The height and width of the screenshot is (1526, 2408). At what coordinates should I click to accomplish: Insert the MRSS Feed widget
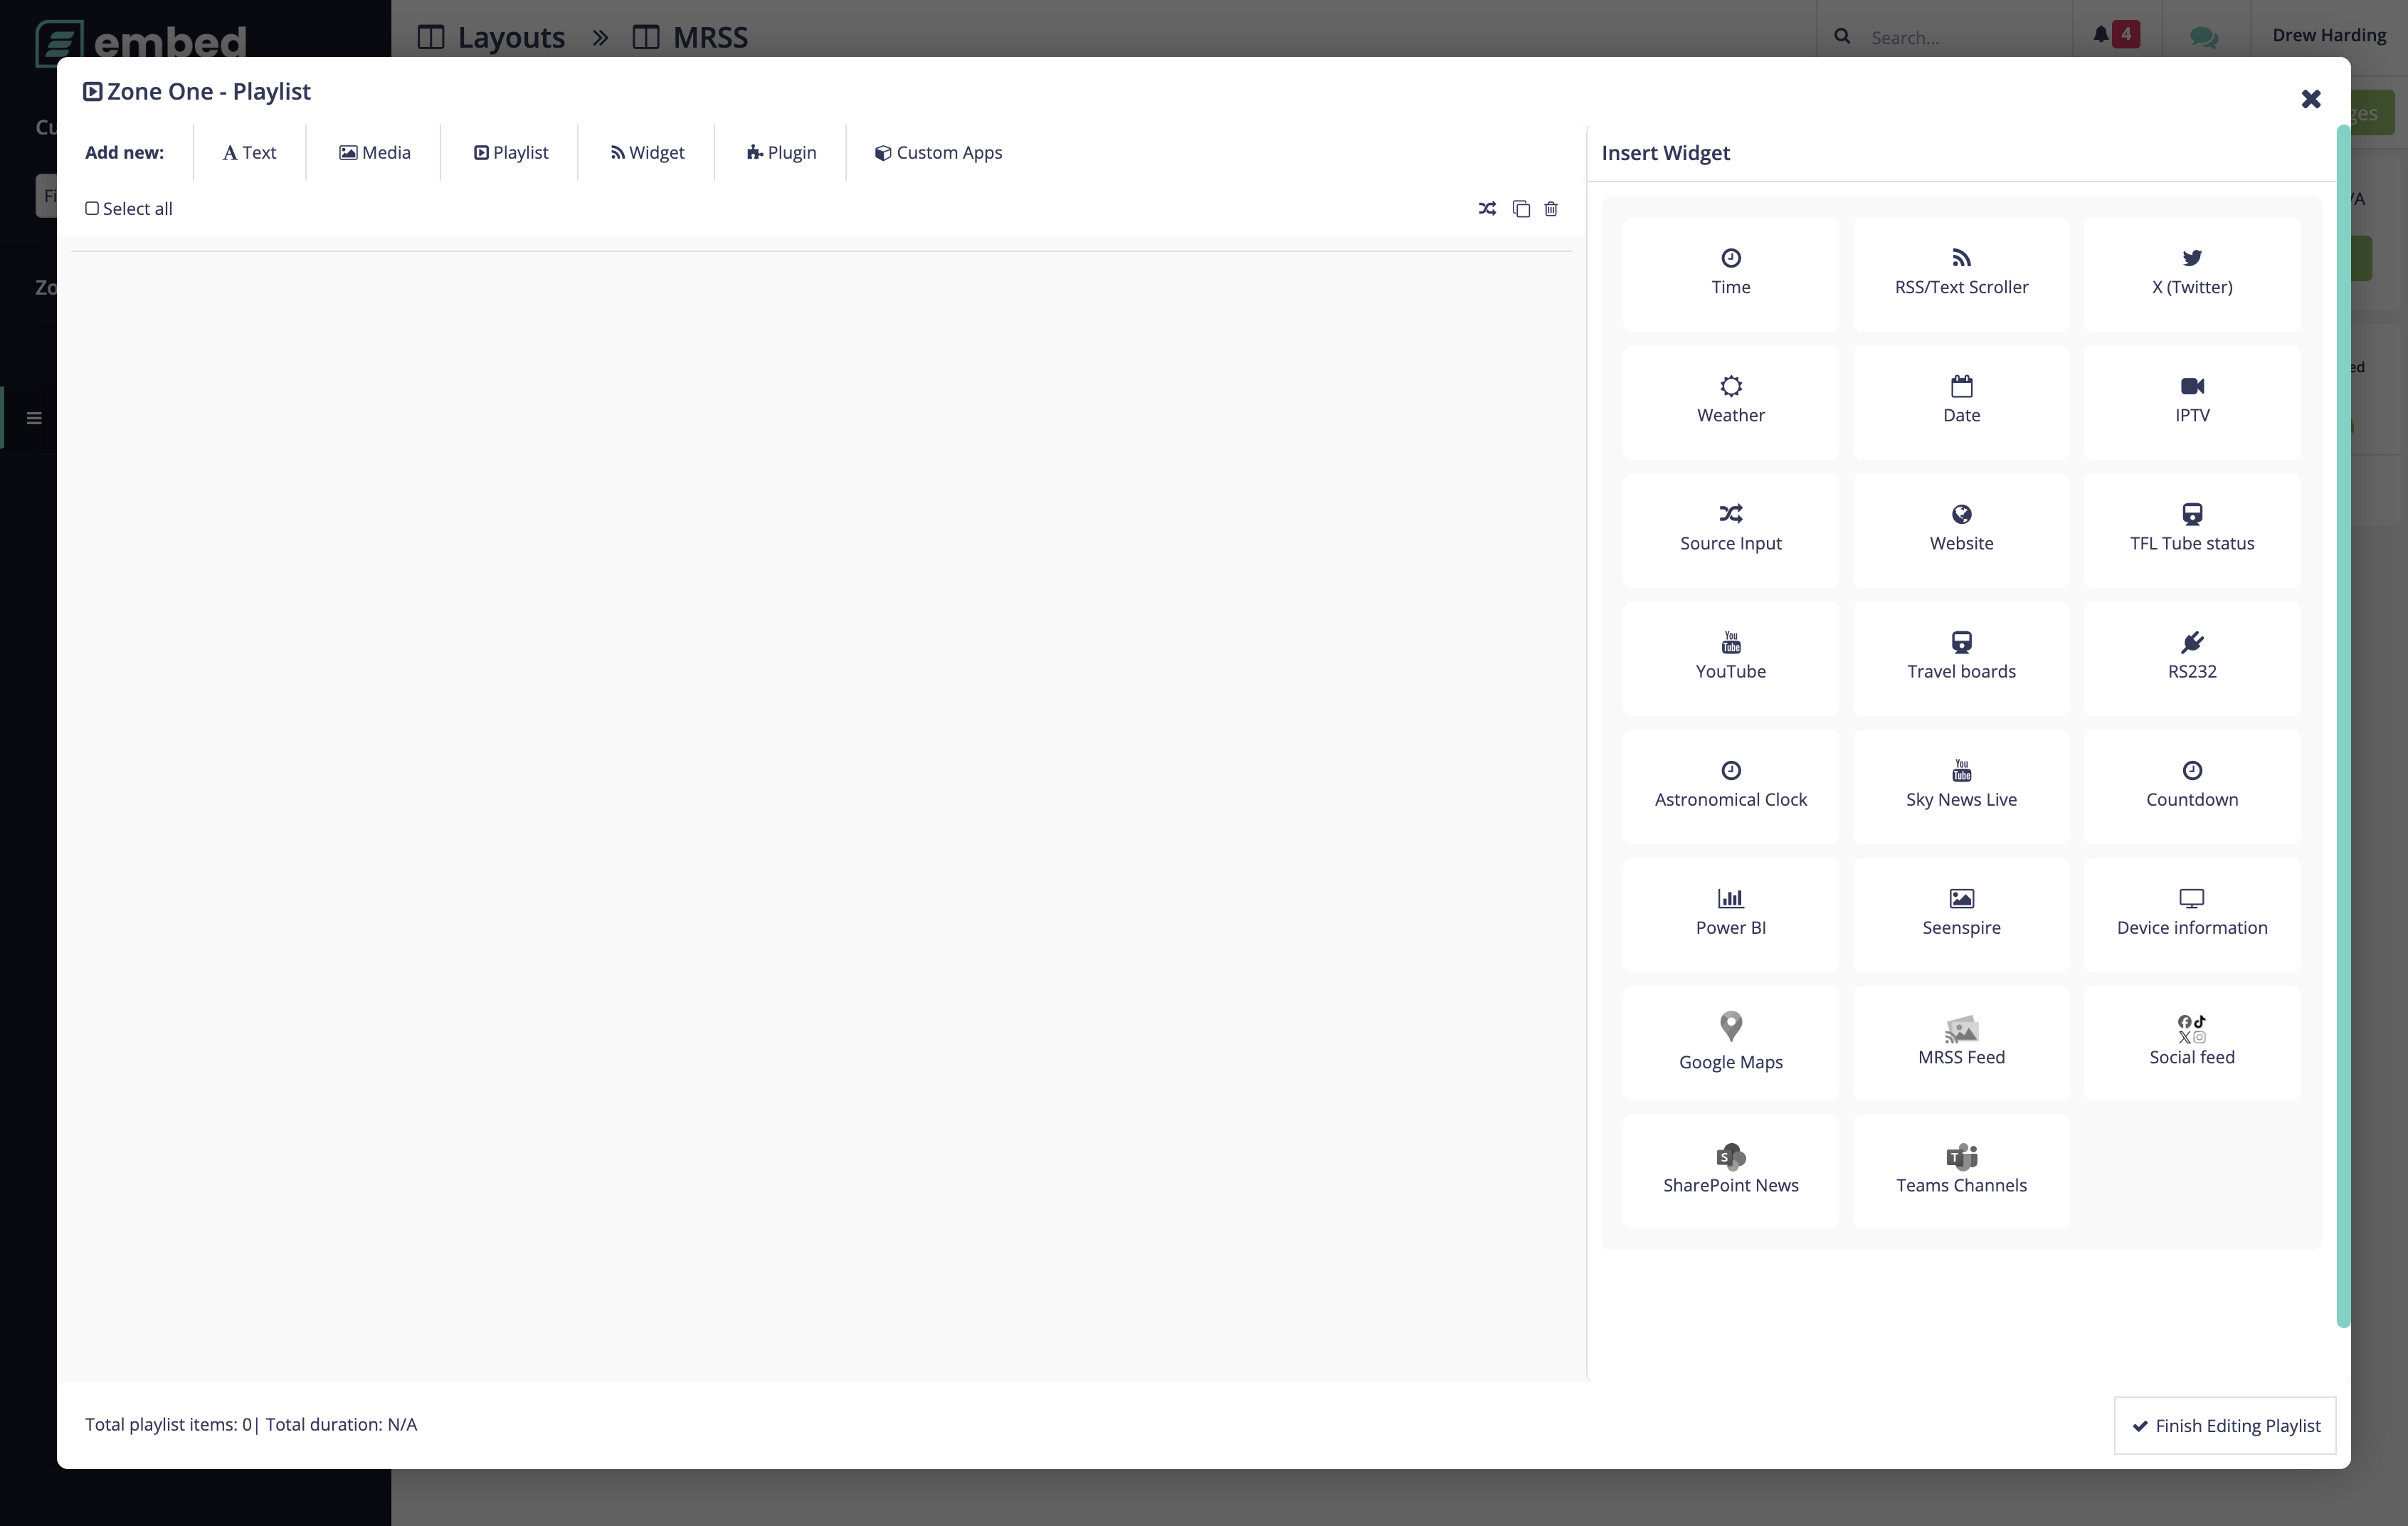click(x=1960, y=1042)
